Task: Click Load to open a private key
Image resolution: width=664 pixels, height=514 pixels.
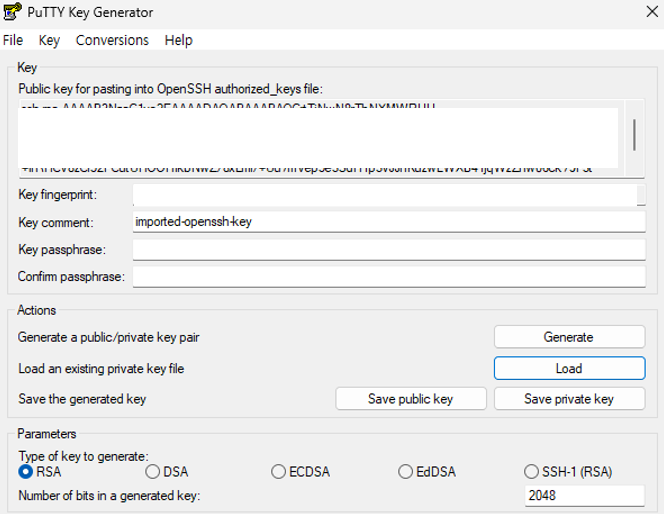Action: tap(570, 368)
